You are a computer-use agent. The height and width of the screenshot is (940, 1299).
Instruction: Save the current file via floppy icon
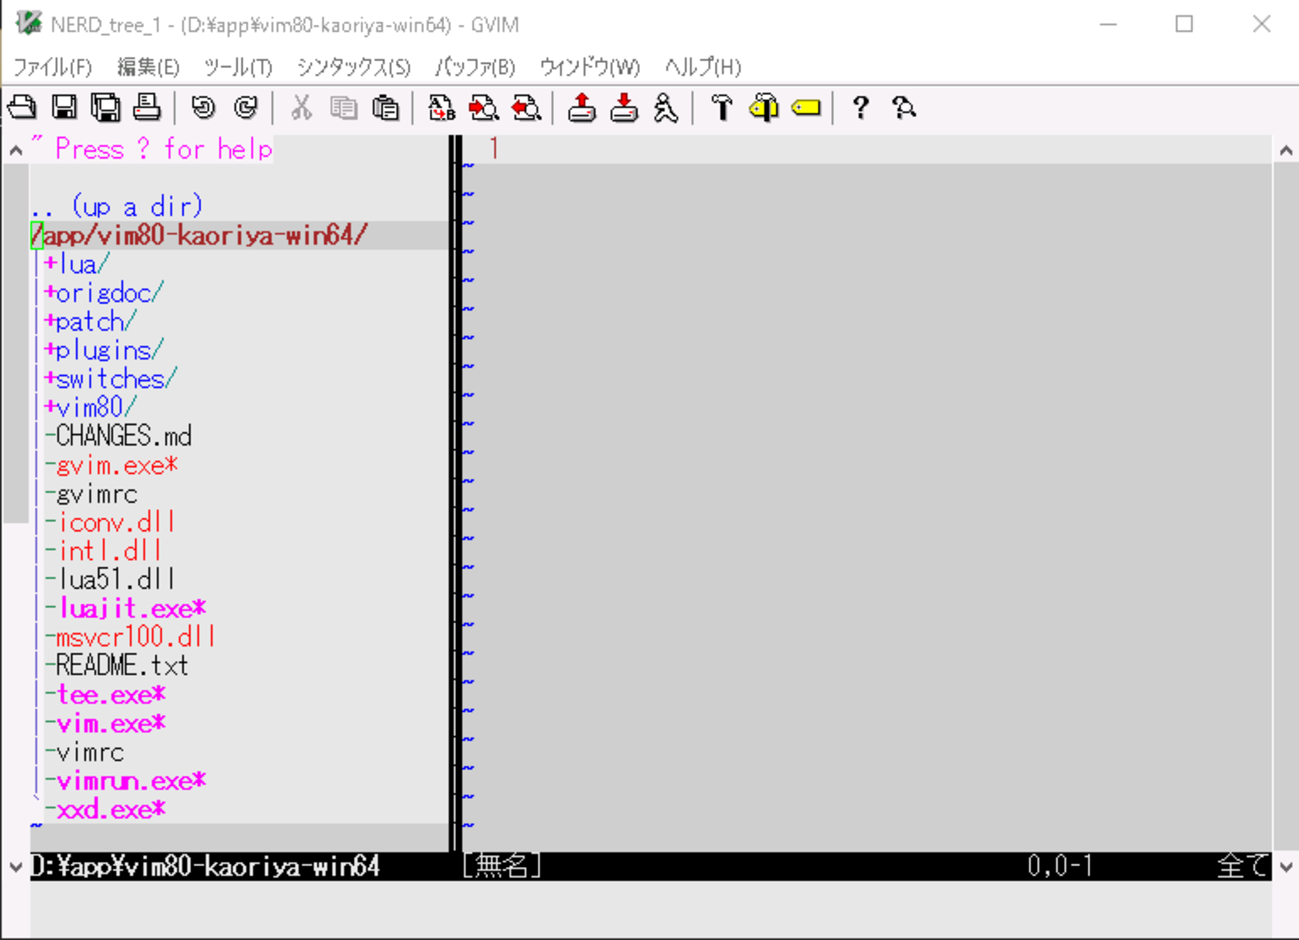64,107
